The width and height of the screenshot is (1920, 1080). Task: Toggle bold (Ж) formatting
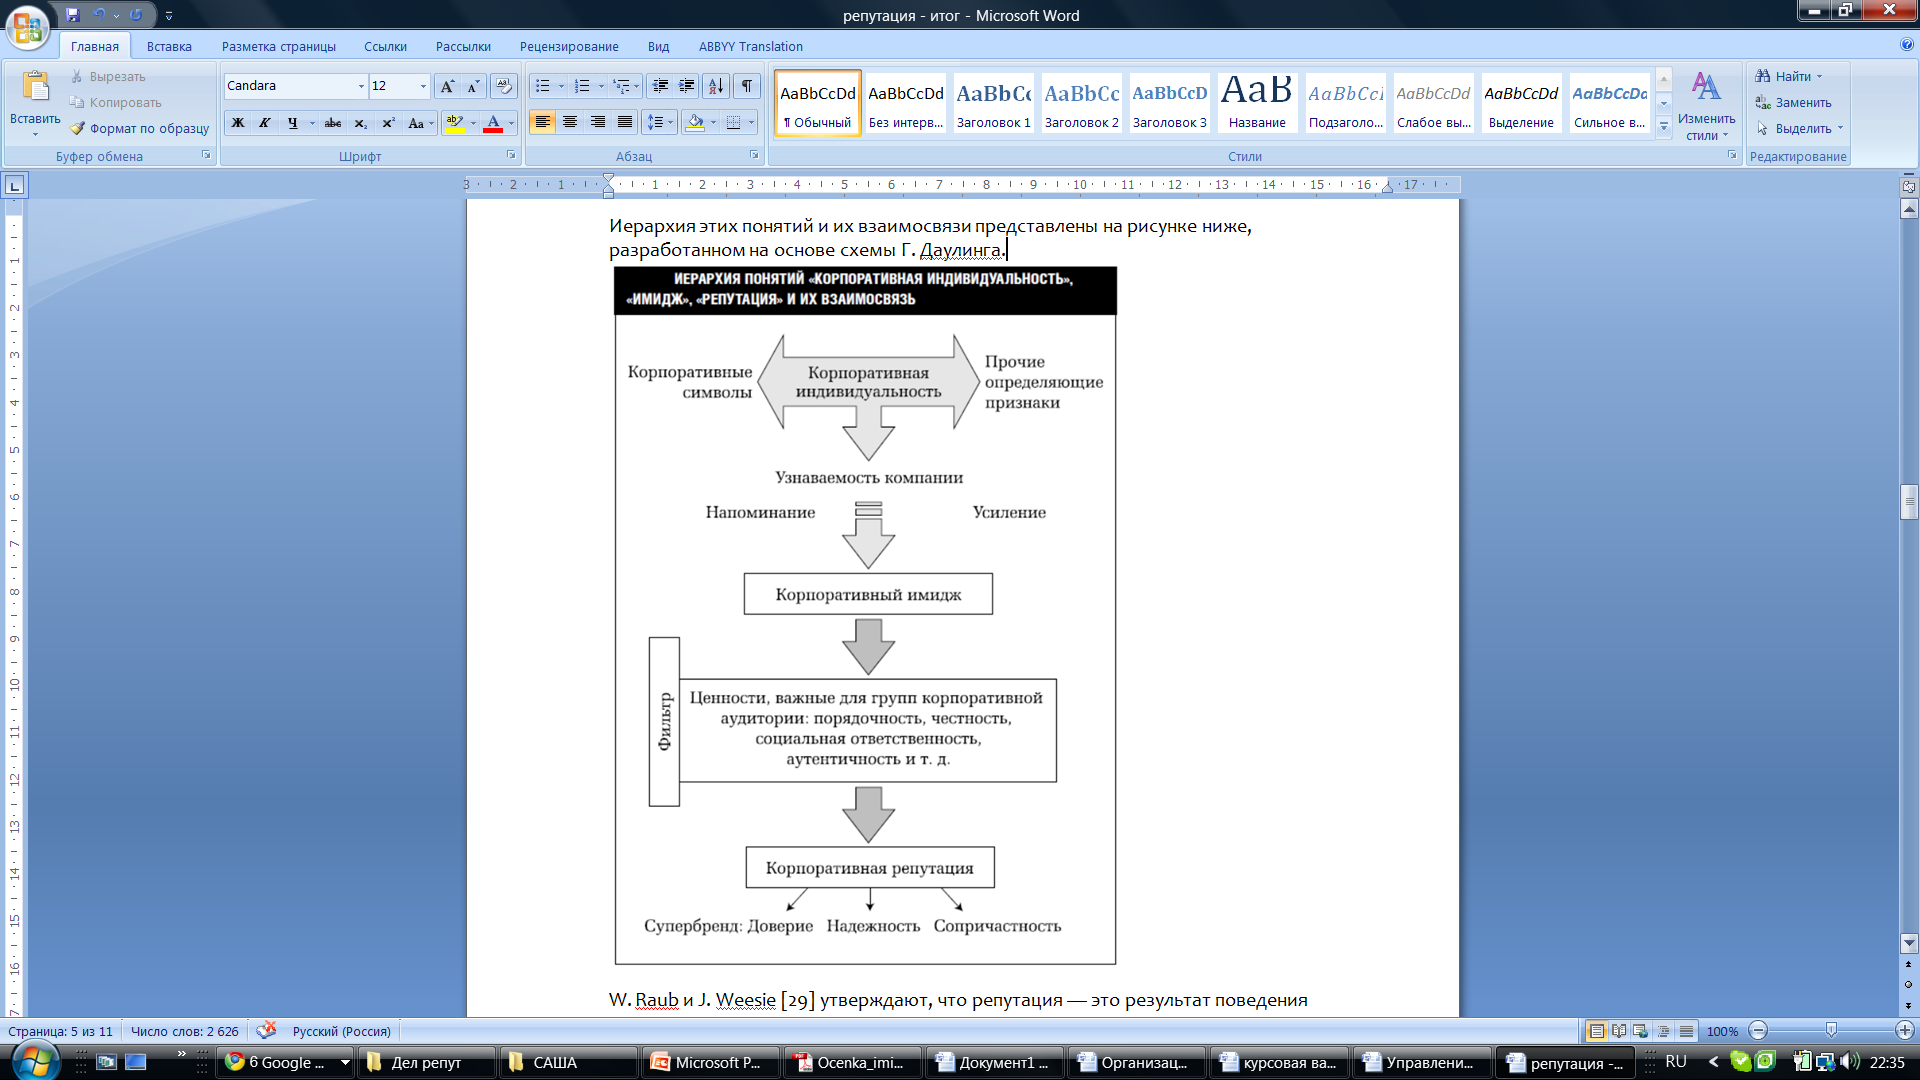point(238,123)
